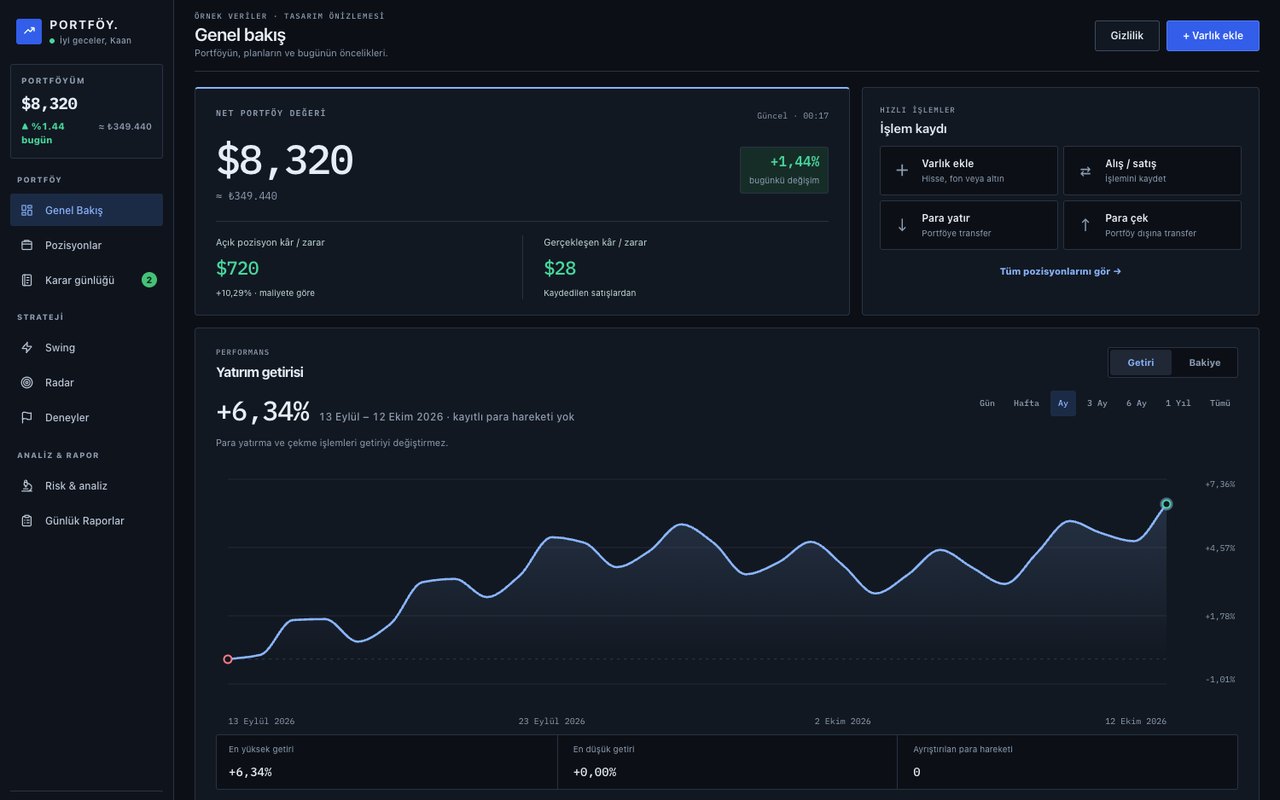This screenshot has height=800, width=1280.
Task: Select the Hafta time range
Action: pos(1026,403)
